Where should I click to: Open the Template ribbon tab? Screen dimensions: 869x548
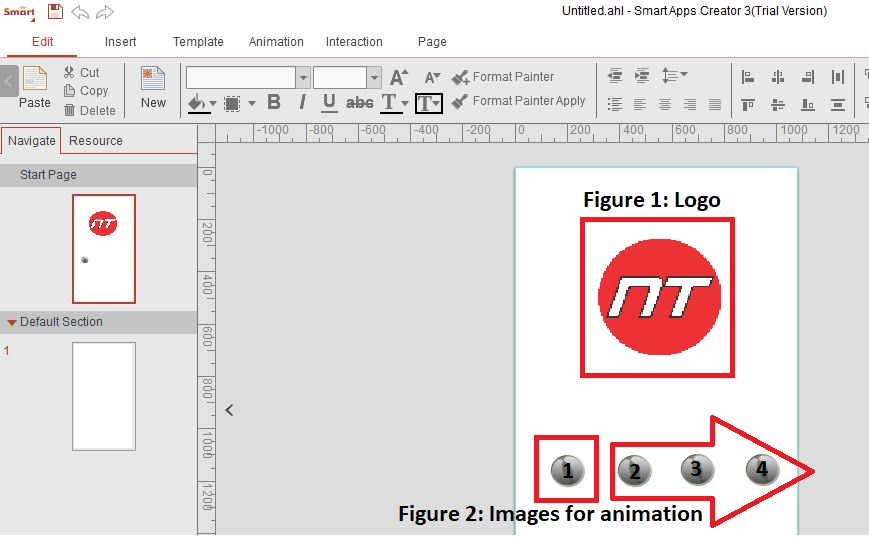coord(198,42)
